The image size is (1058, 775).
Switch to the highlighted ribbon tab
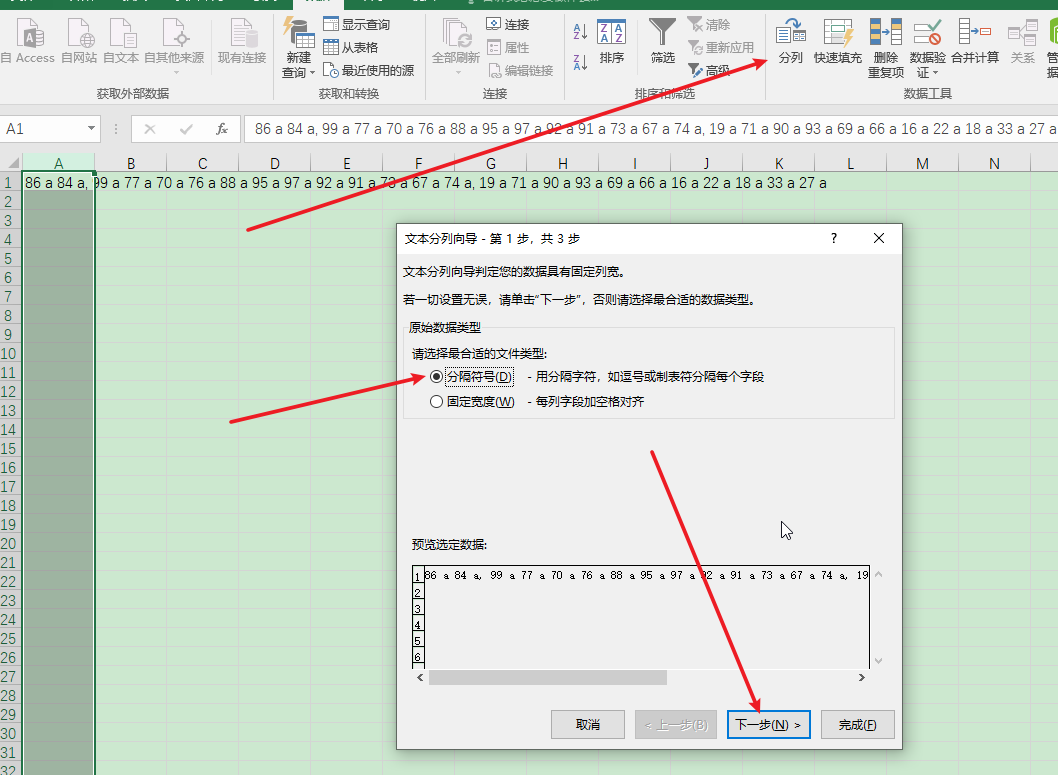pyautogui.click(x=318, y=4)
